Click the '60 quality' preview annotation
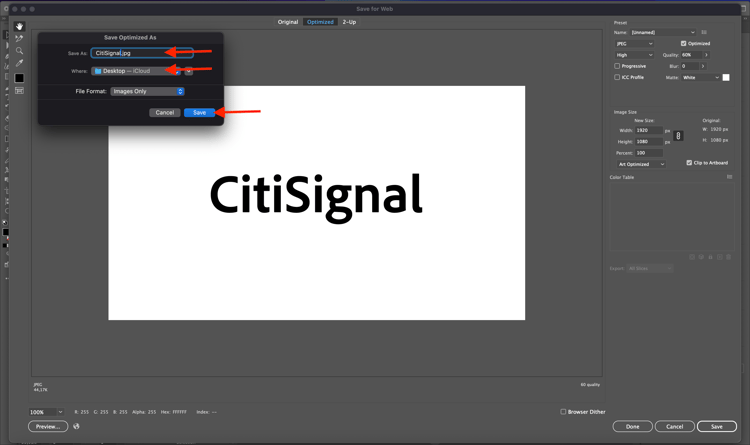 click(x=590, y=384)
